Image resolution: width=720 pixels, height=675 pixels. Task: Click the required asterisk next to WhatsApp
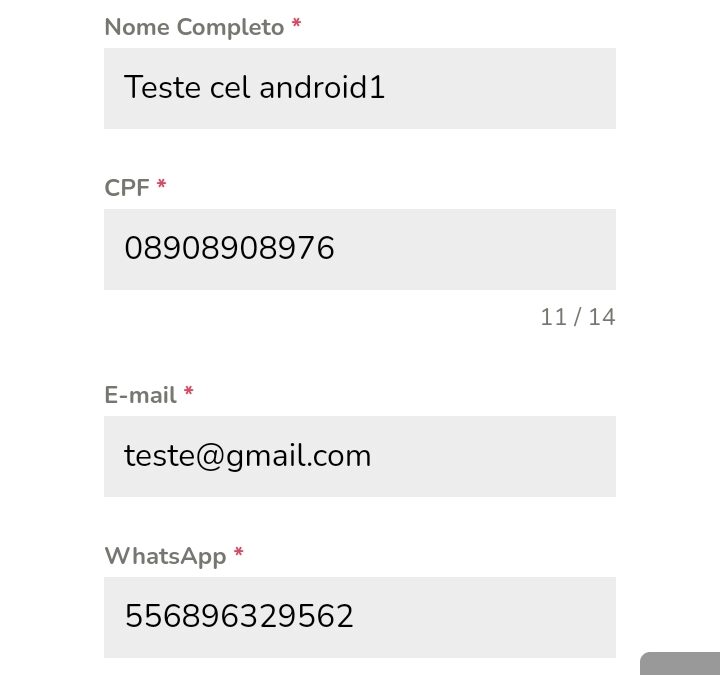coord(238,553)
